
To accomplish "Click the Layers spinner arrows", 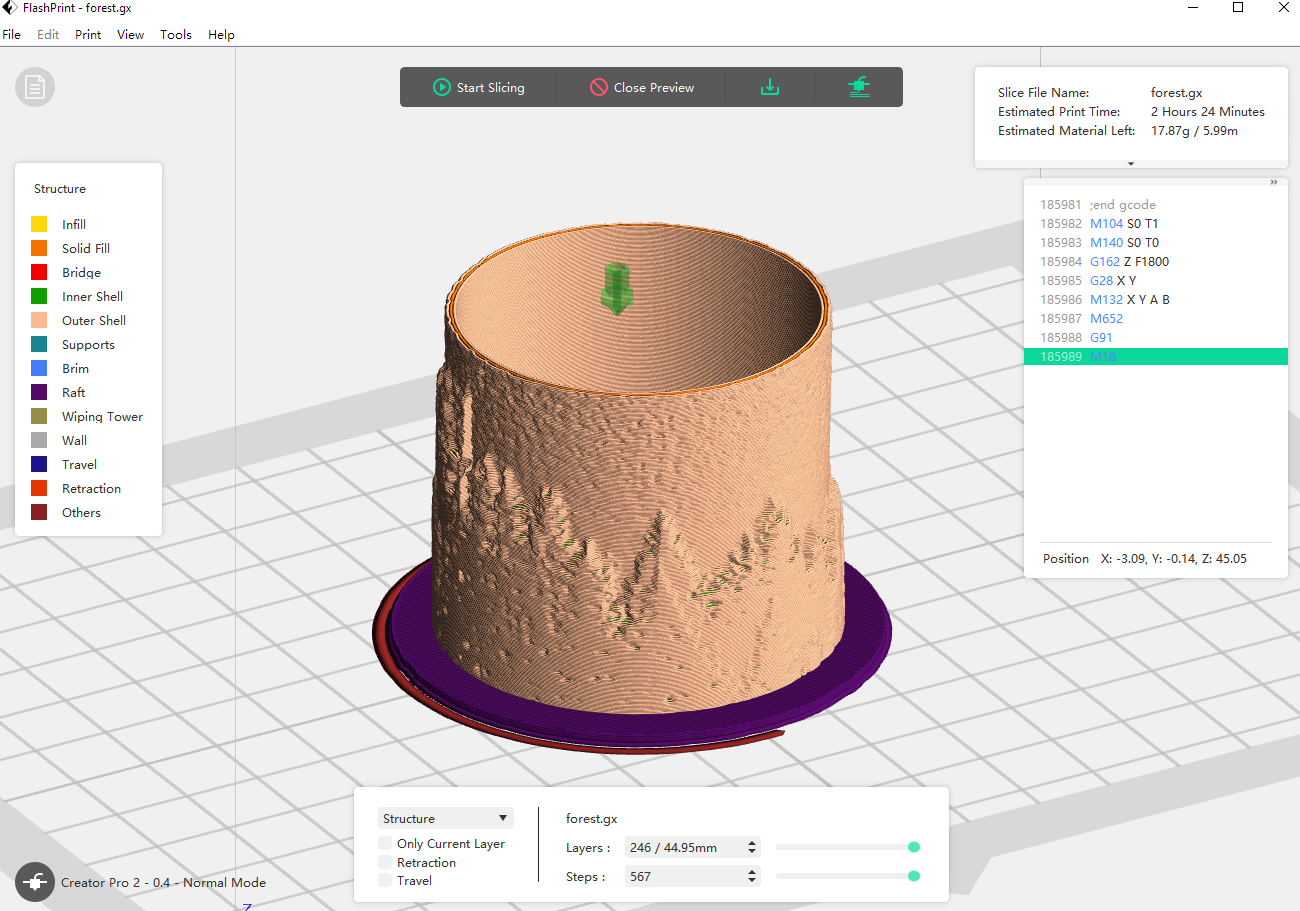I will (752, 847).
